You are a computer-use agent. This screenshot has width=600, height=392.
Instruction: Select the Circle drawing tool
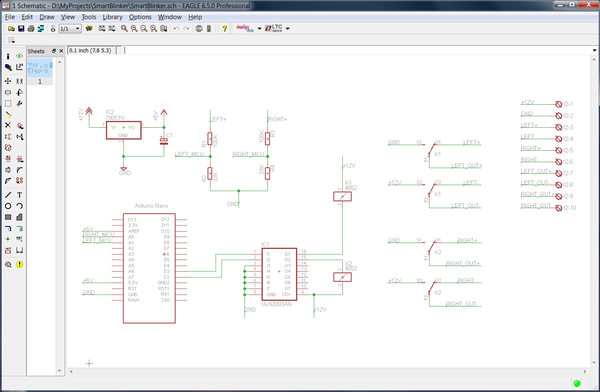pyautogui.click(x=8, y=206)
